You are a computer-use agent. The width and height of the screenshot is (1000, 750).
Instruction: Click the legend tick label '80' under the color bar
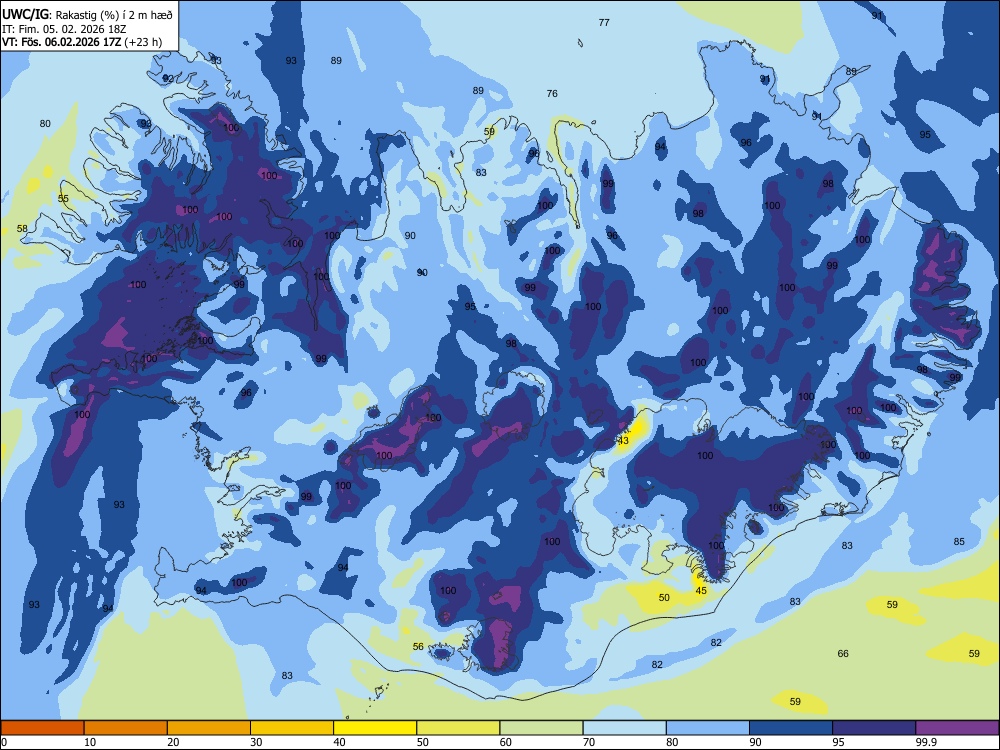click(672, 742)
